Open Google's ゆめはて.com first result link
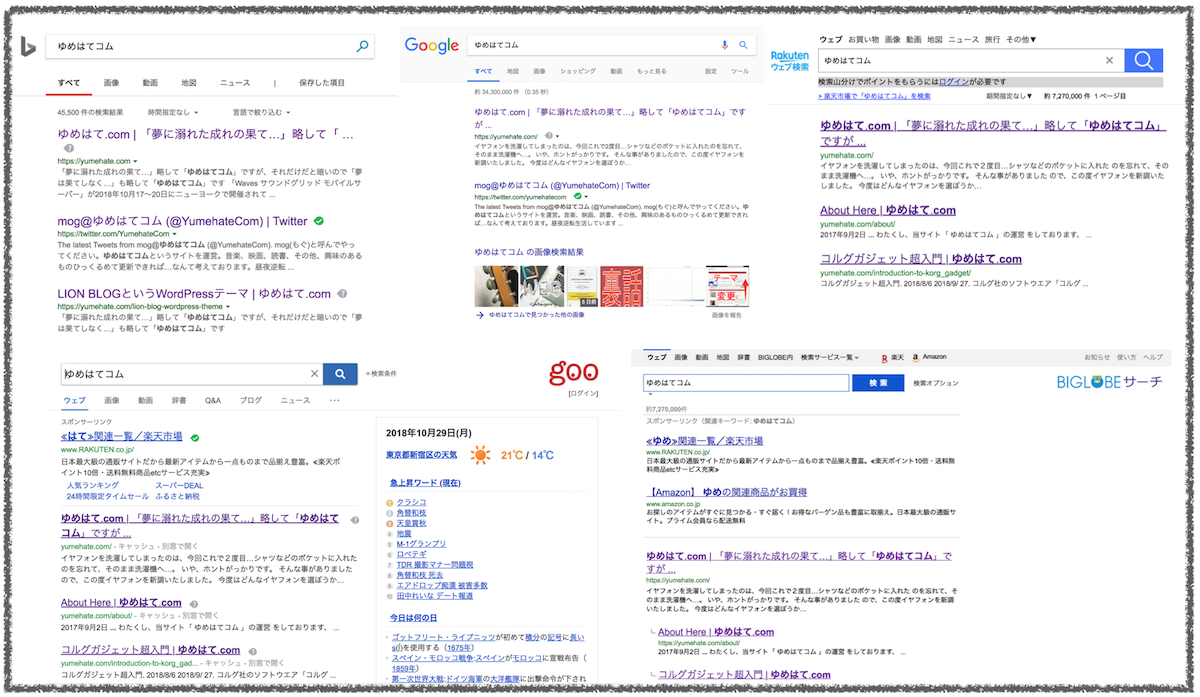1200x697 pixels. (609, 116)
